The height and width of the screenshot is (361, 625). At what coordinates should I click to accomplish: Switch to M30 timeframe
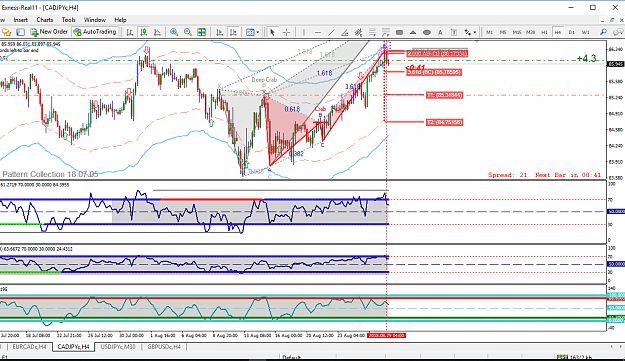[530, 32]
